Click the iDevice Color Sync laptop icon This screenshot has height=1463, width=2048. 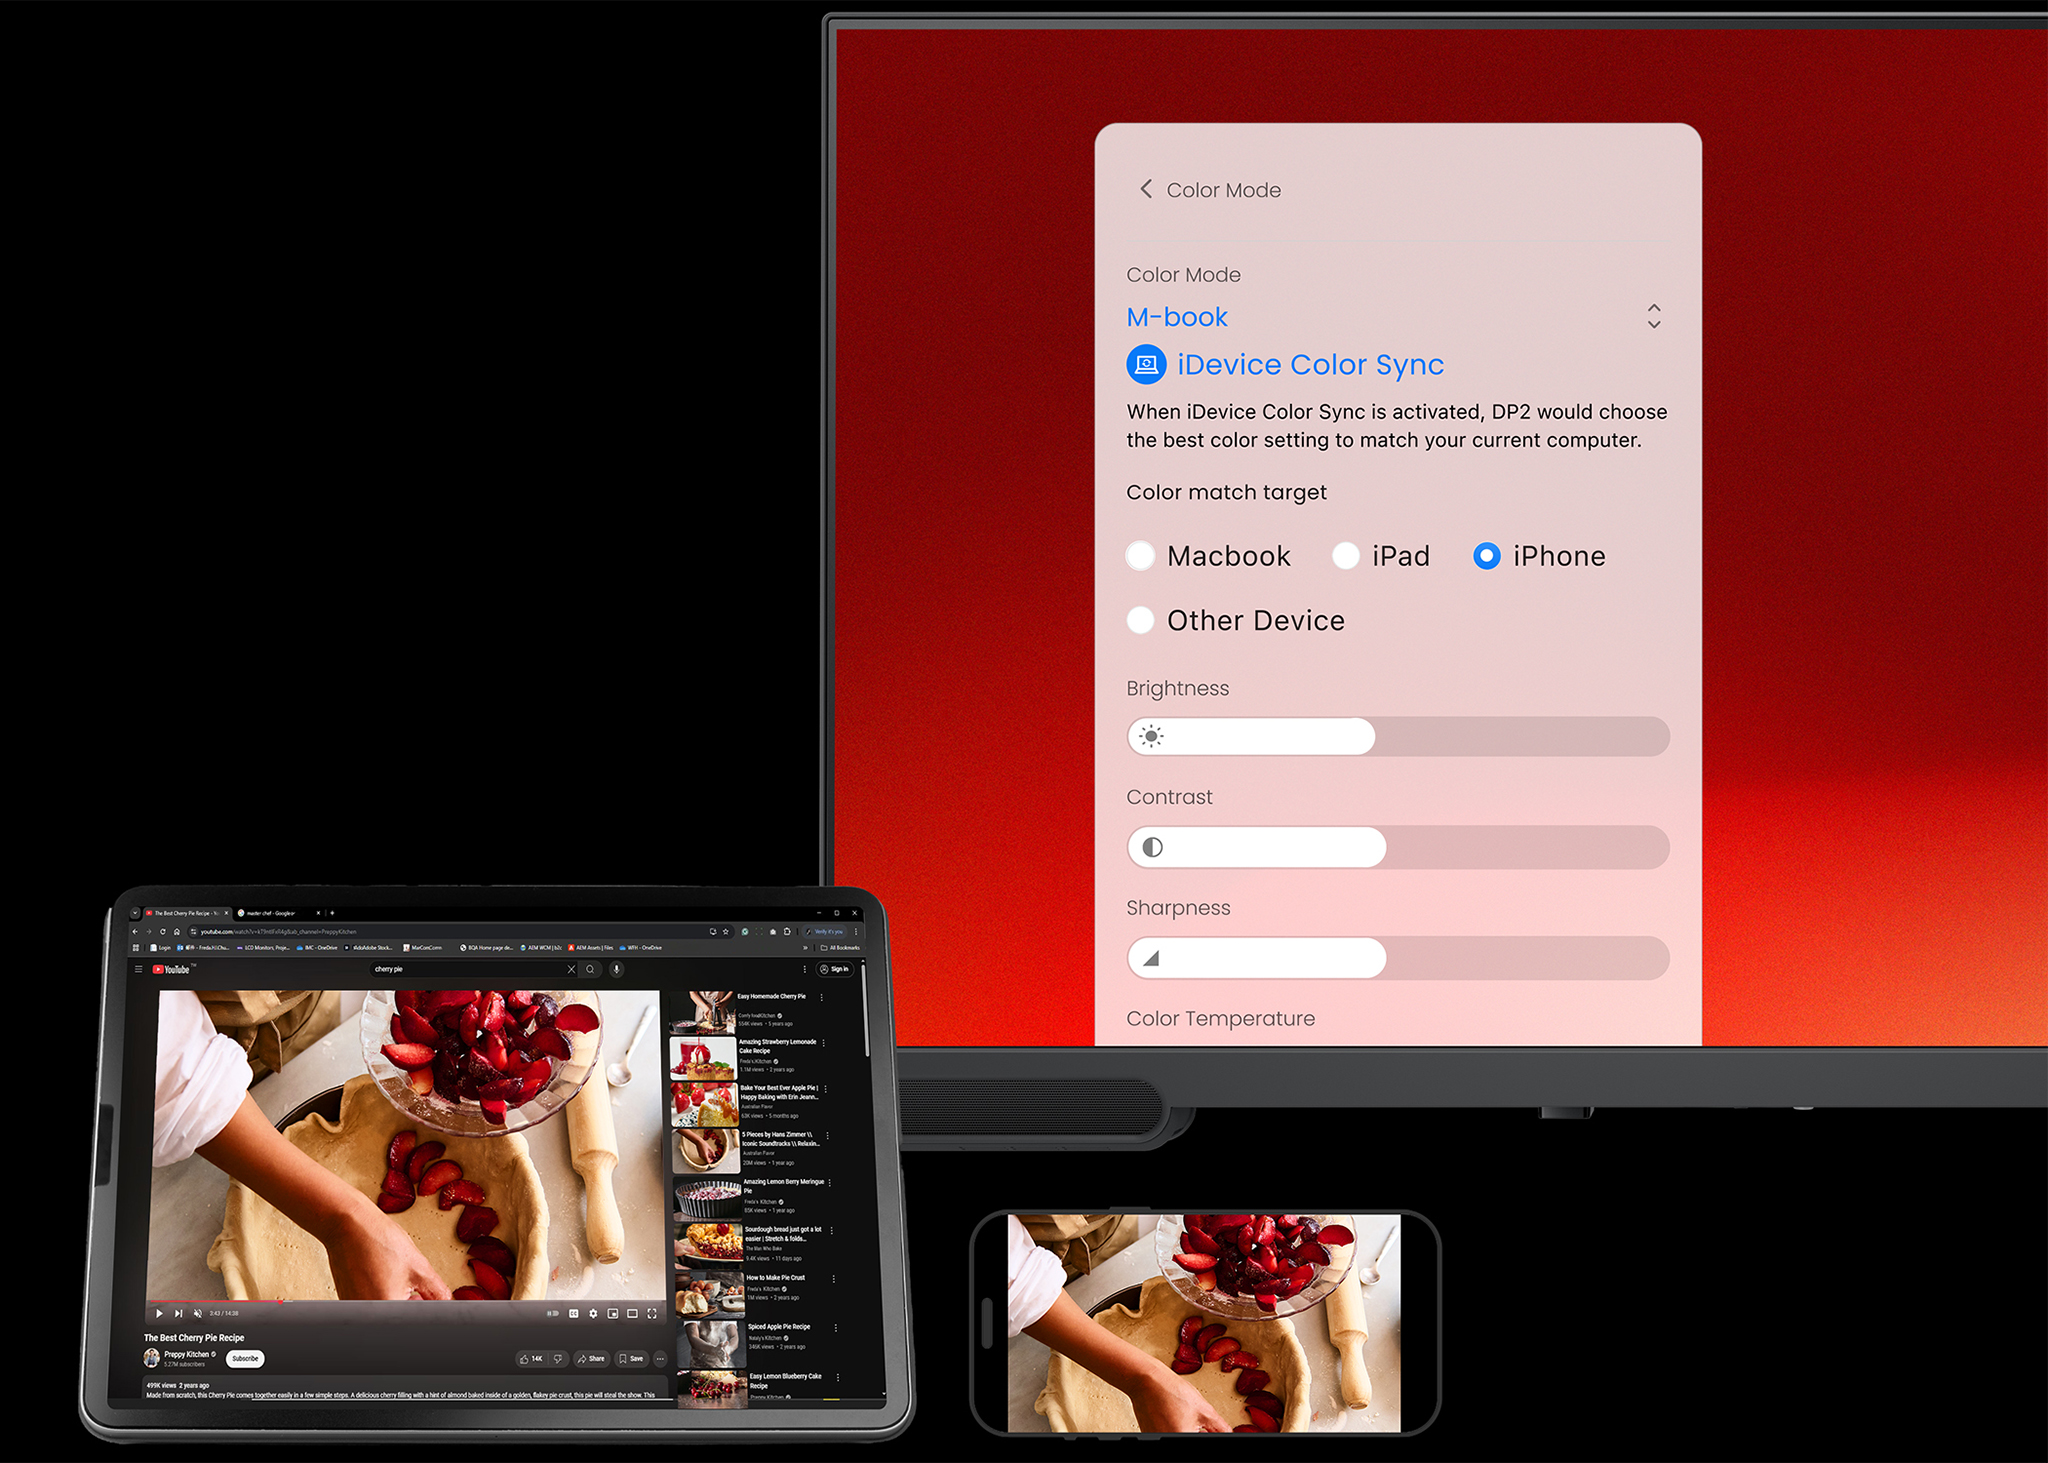click(1146, 365)
